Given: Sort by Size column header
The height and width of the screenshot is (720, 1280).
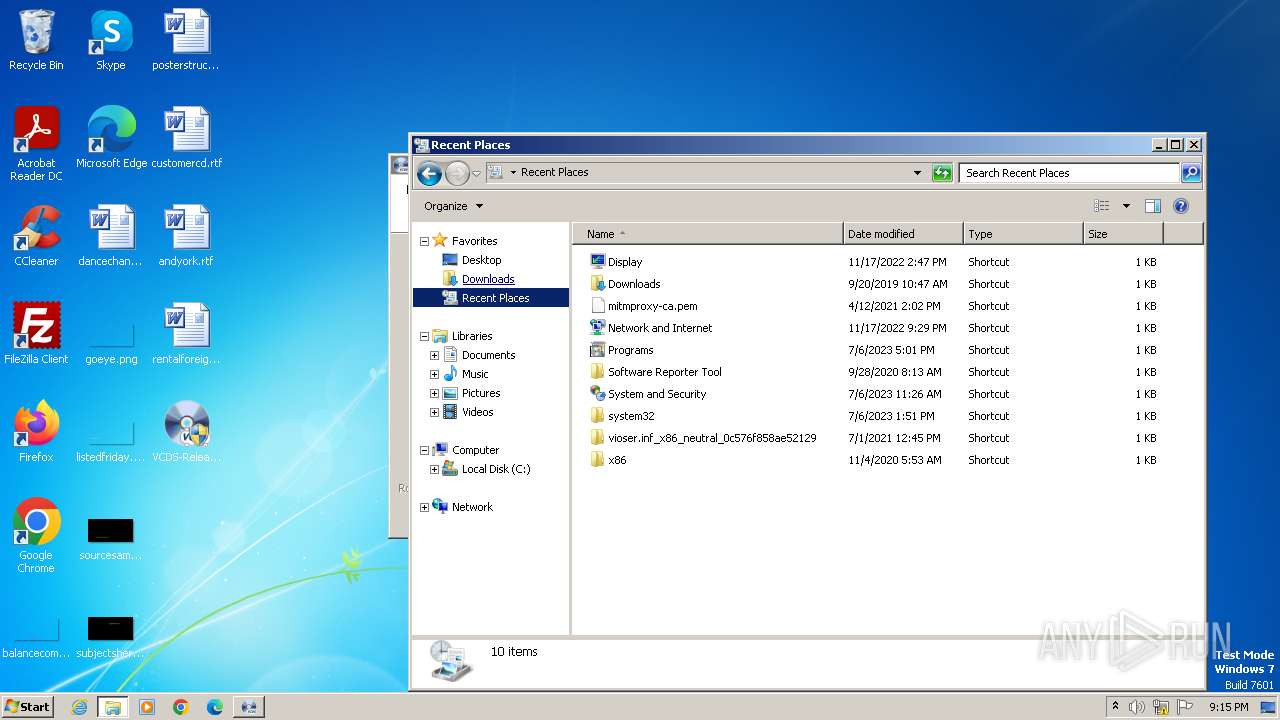Looking at the screenshot, I should pos(1123,234).
